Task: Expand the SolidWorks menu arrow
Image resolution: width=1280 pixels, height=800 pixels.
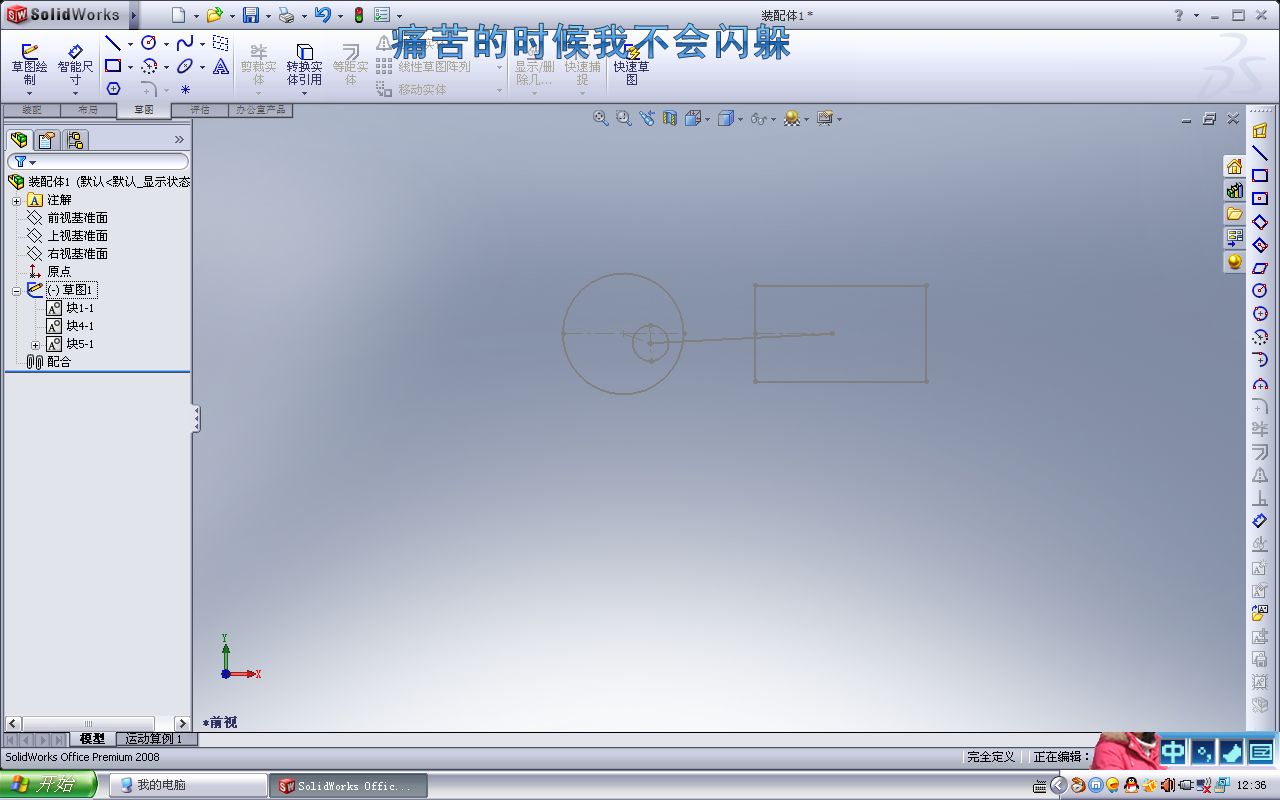Action: (x=134, y=15)
